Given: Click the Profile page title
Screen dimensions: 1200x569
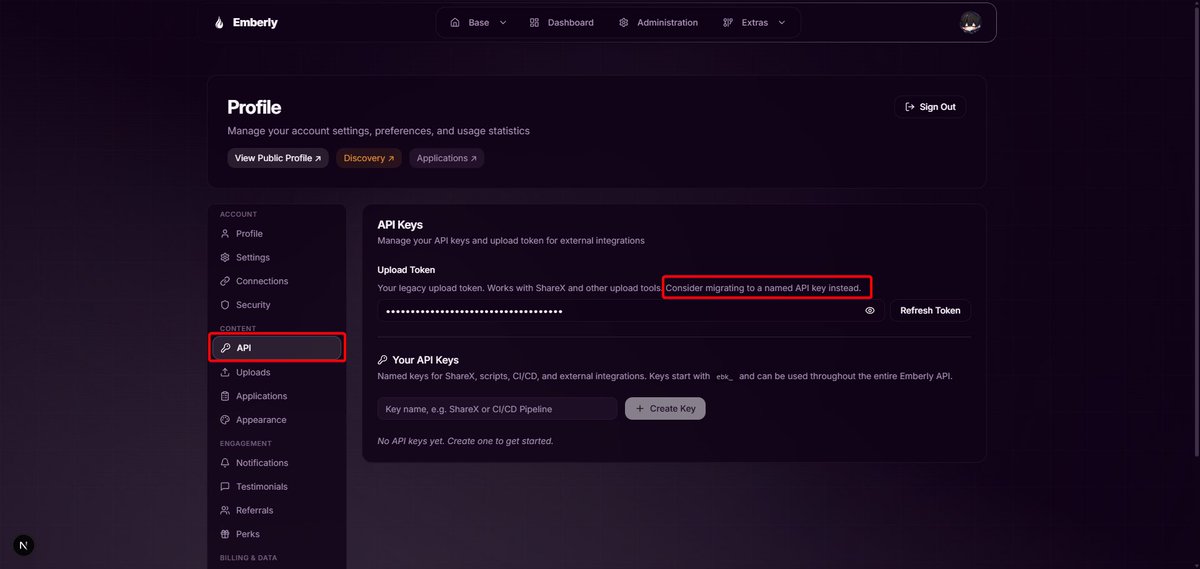Looking at the screenshot, I should coord(254,107).
